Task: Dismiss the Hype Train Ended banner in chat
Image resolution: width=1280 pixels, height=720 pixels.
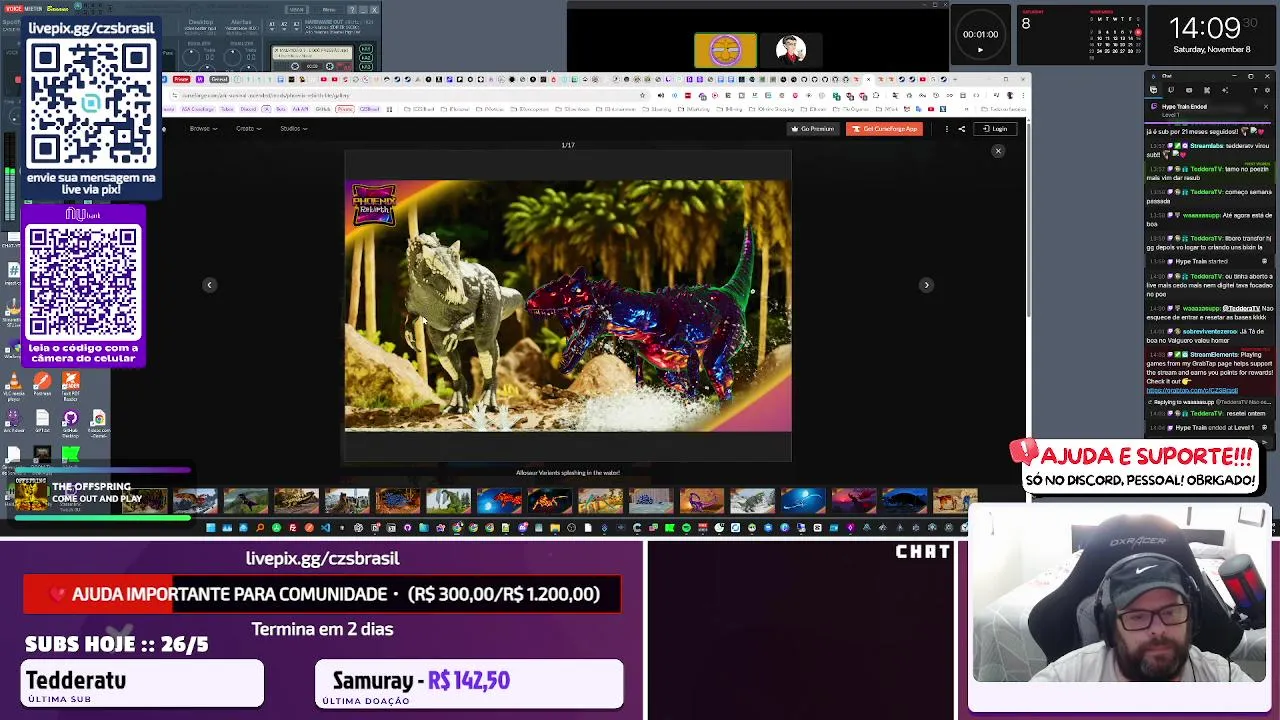Action: point(1265,106)
